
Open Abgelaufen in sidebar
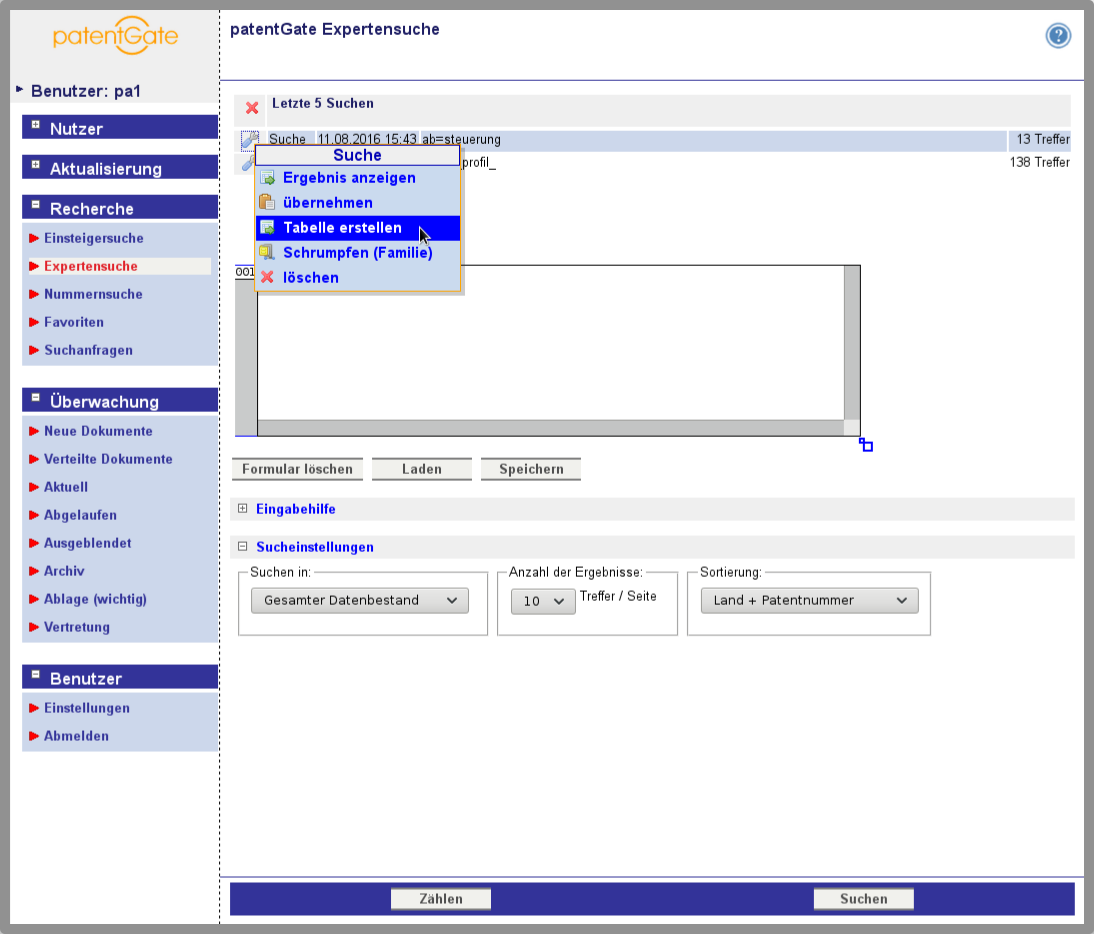click(80, 515)
